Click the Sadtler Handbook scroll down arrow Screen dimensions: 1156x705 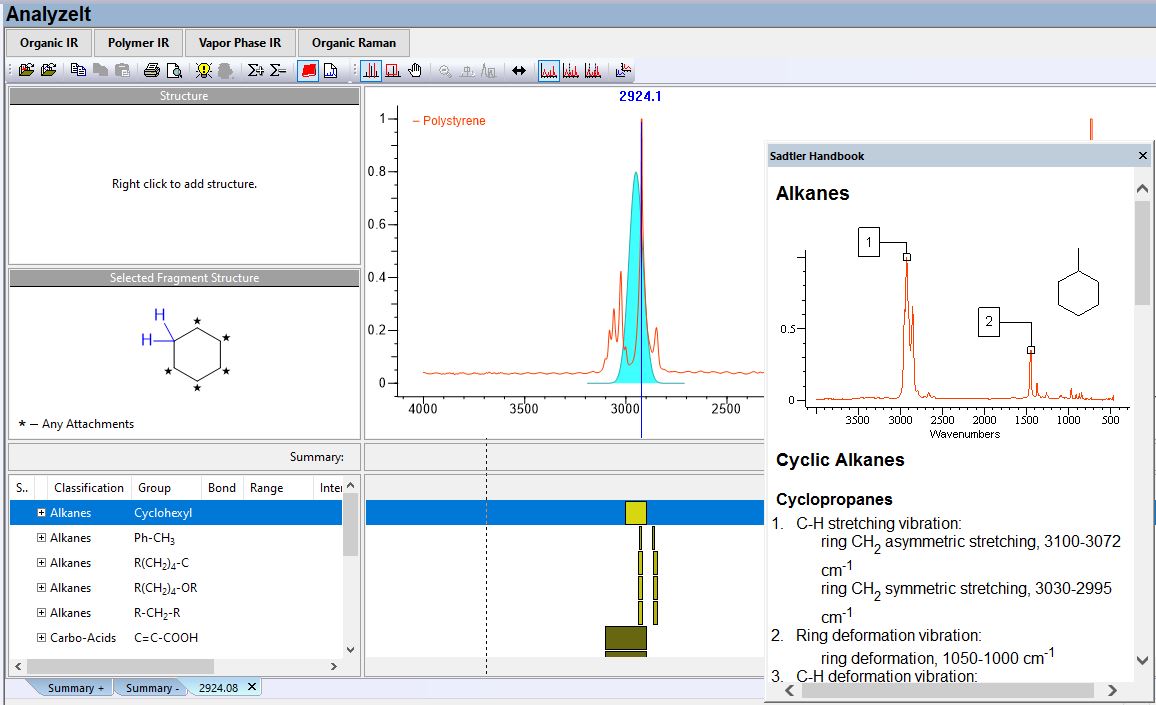click(1143, 660)
